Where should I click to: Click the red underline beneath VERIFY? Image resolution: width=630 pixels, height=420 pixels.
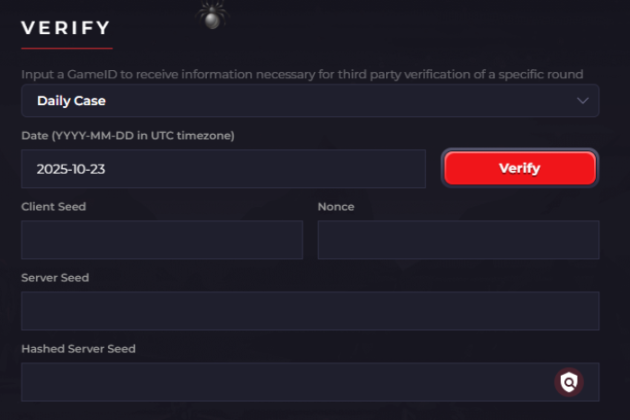pos(66,47)
